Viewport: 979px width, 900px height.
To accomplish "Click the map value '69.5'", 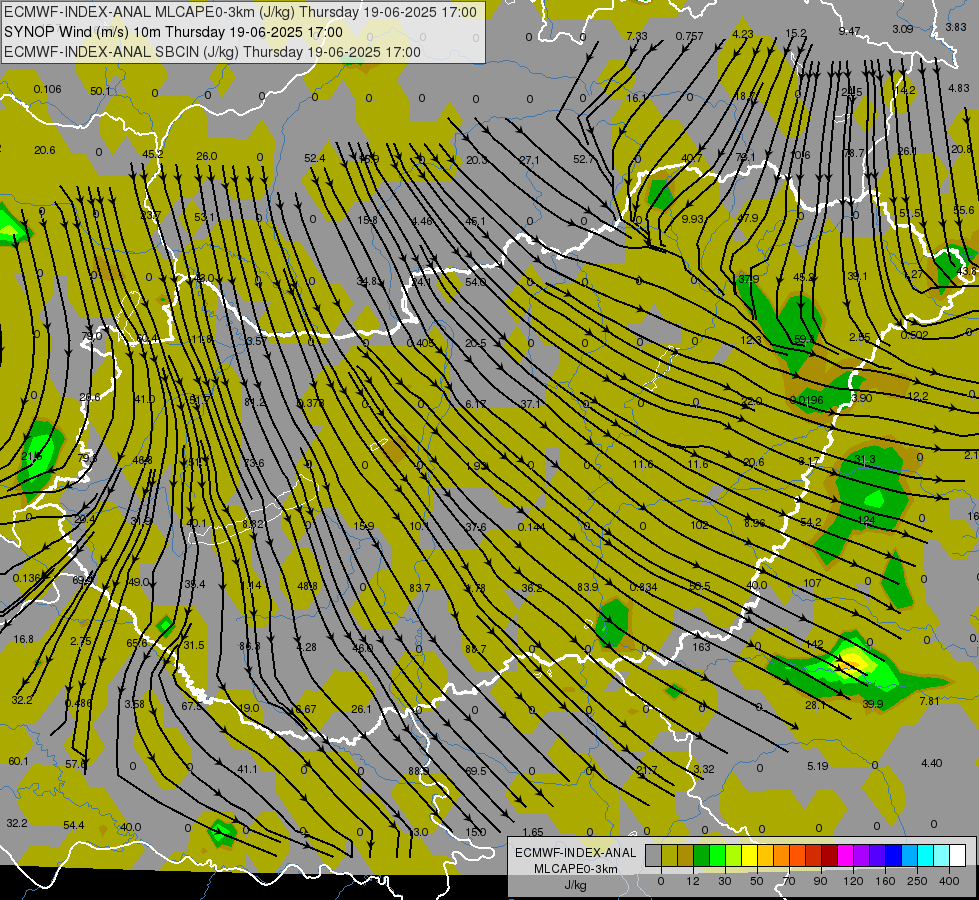I will pyautogui.click(x=476, y=771).
